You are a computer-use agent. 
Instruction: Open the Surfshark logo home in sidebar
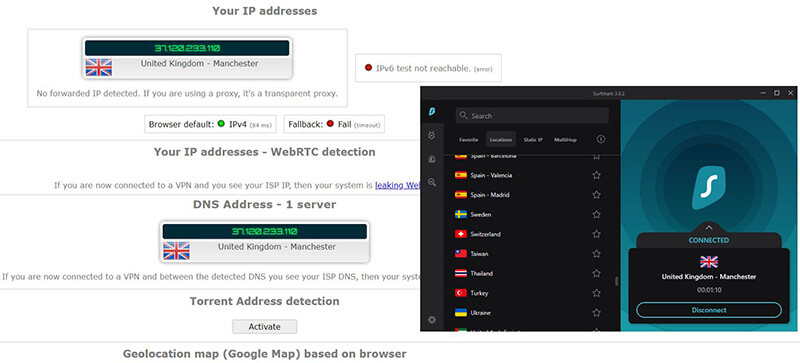point(432,112)
